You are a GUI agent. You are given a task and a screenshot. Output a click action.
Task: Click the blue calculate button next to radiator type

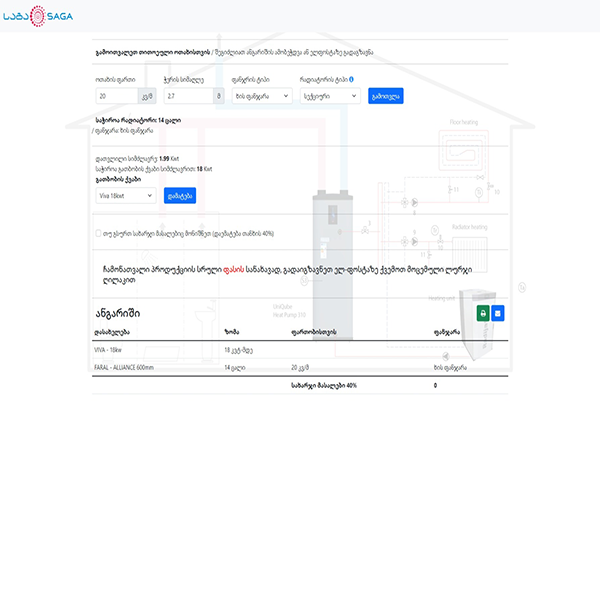(386, 96)
